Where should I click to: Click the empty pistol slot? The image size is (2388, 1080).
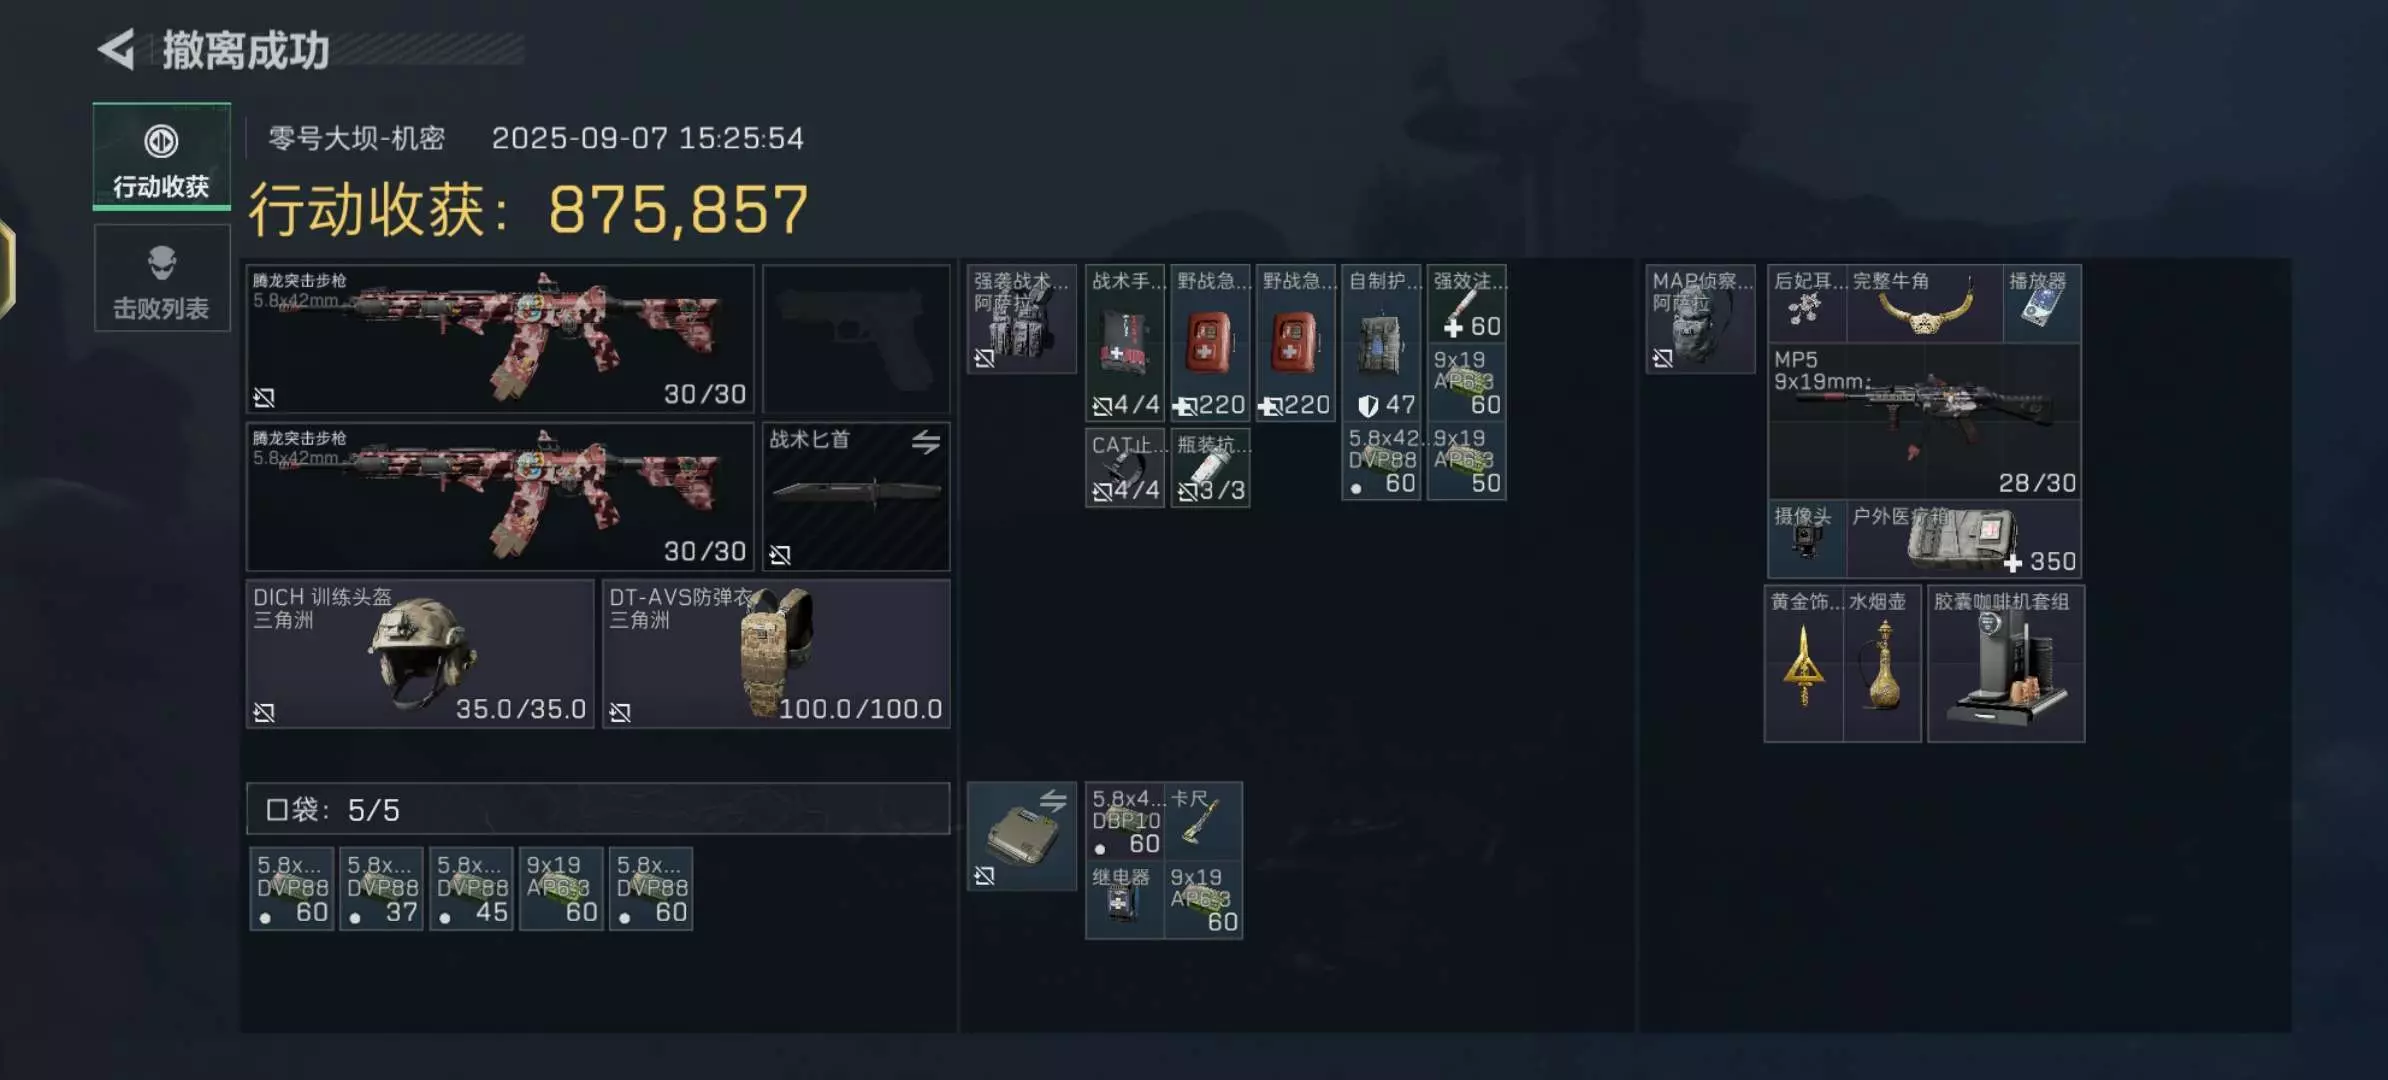pyautogui.click(x=856, y=339)
